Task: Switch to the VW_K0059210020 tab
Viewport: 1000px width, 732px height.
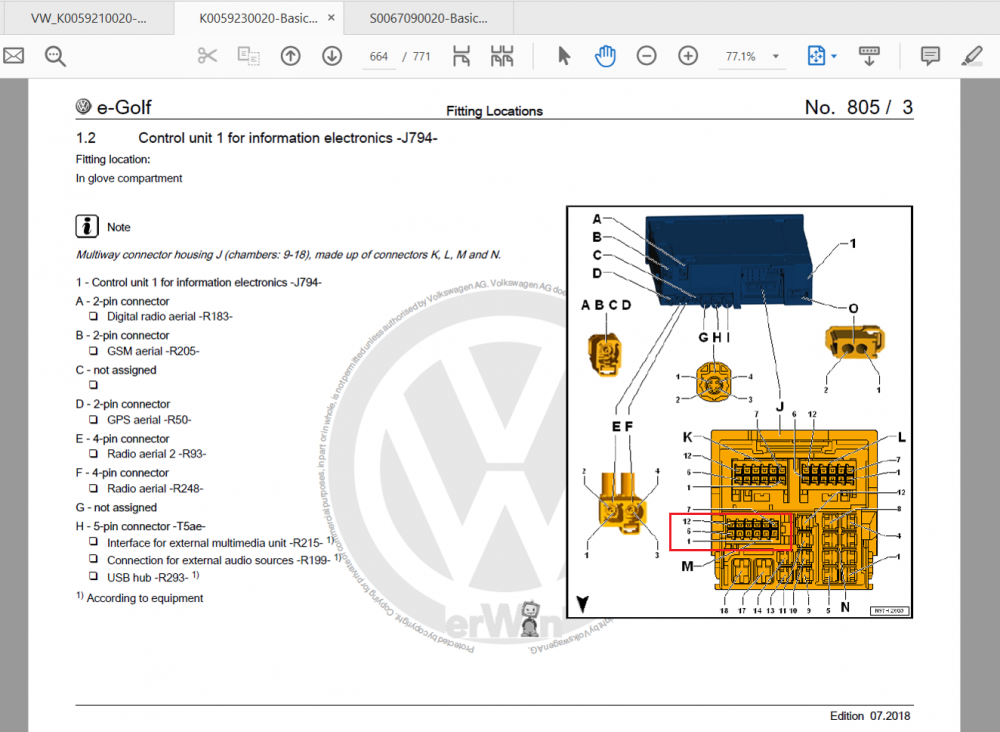Action: tap(88, 18)
